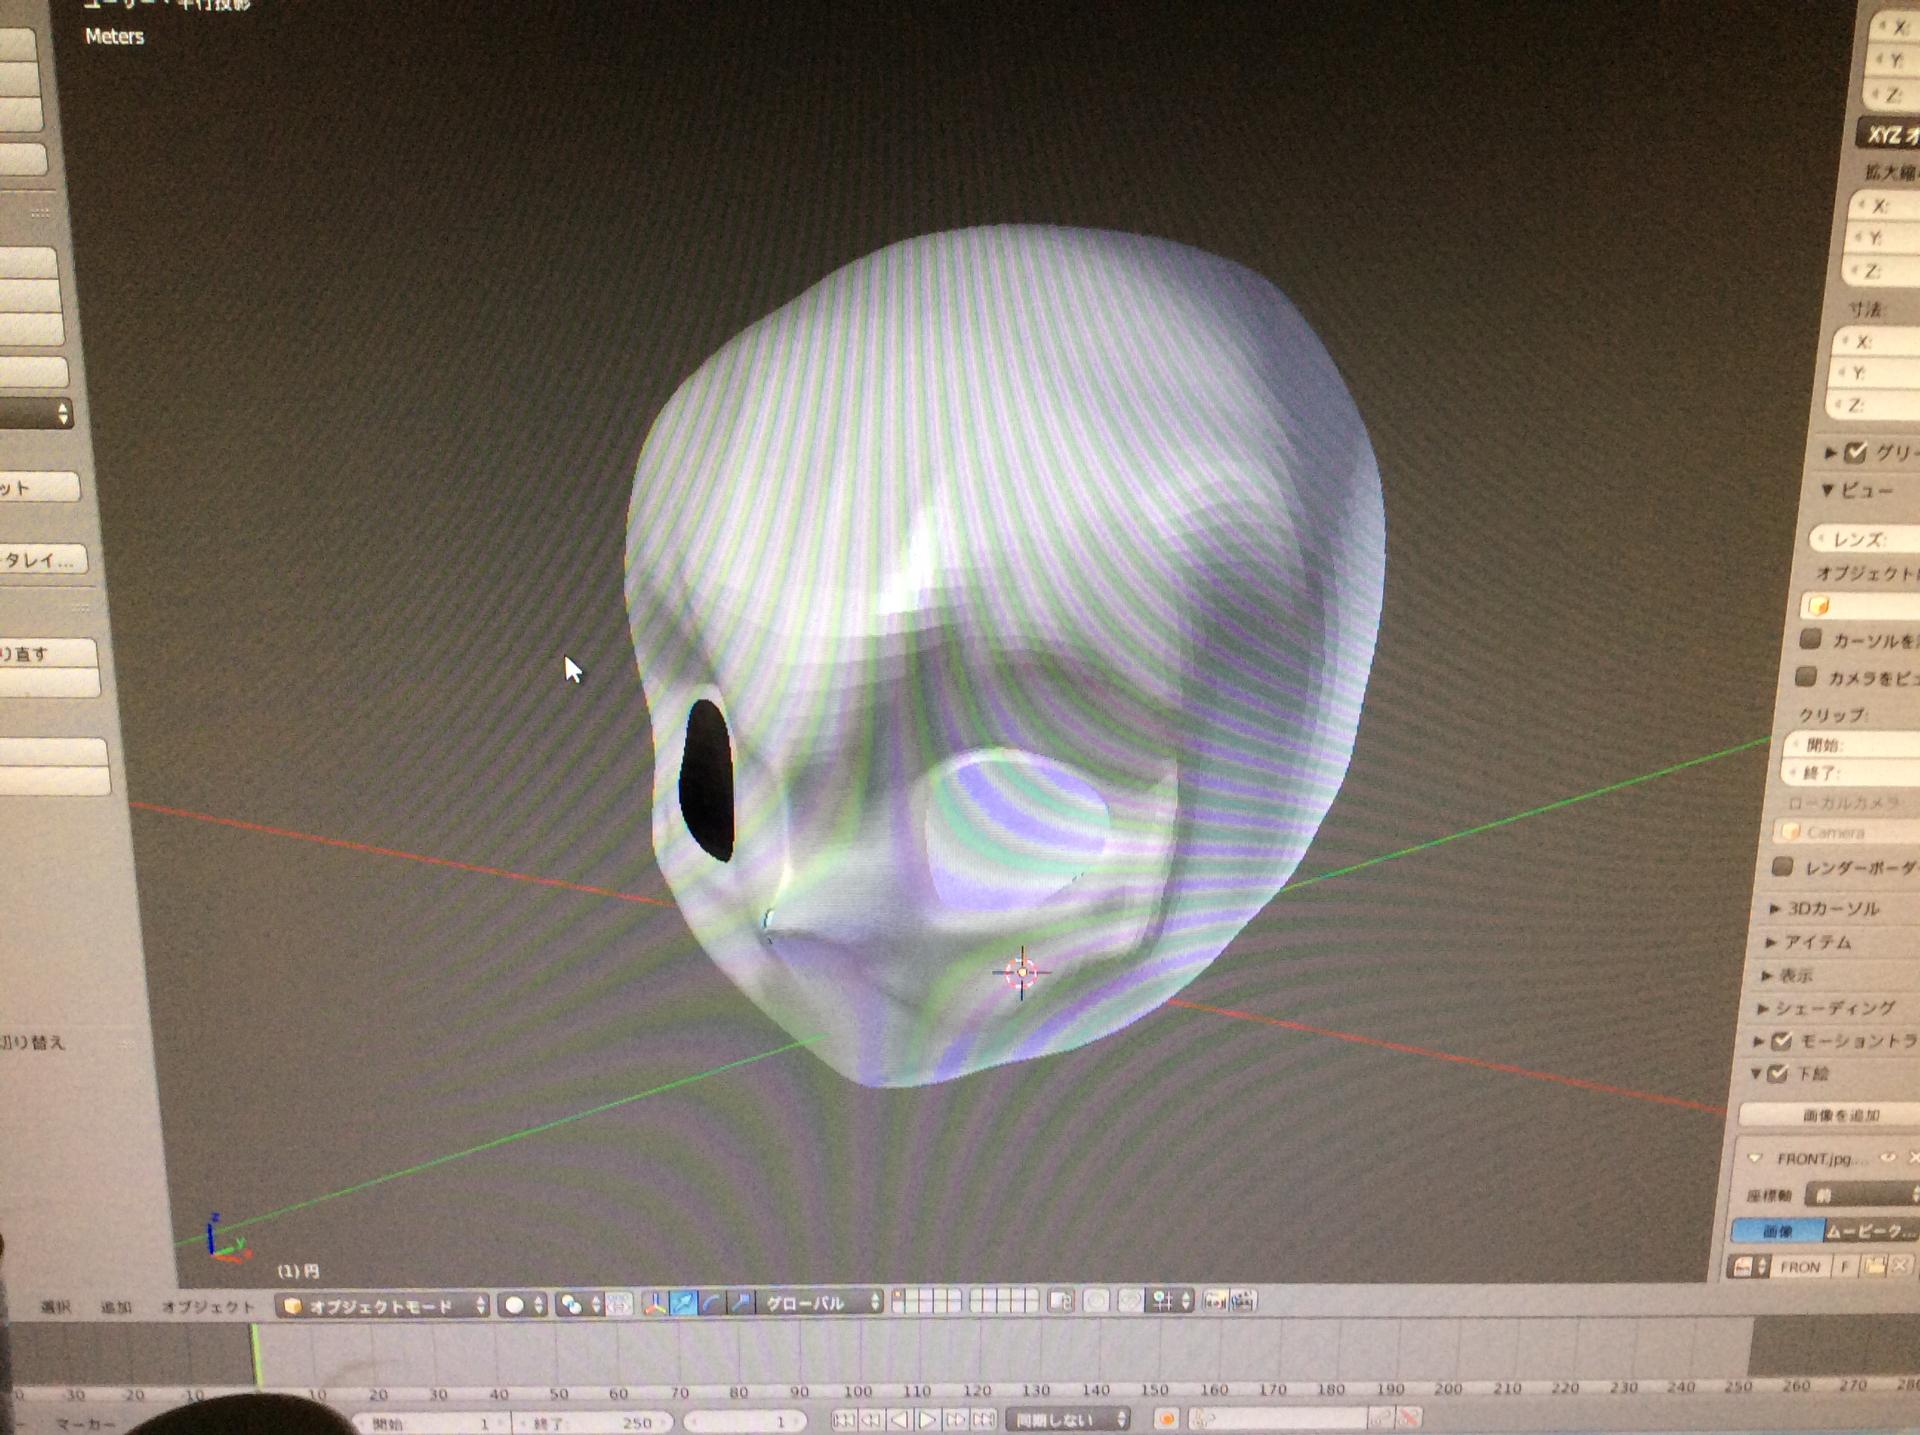Open the 同期しない sync dropdown
Screen dimensions: 1920x1435
(x=1069, y=1419)
